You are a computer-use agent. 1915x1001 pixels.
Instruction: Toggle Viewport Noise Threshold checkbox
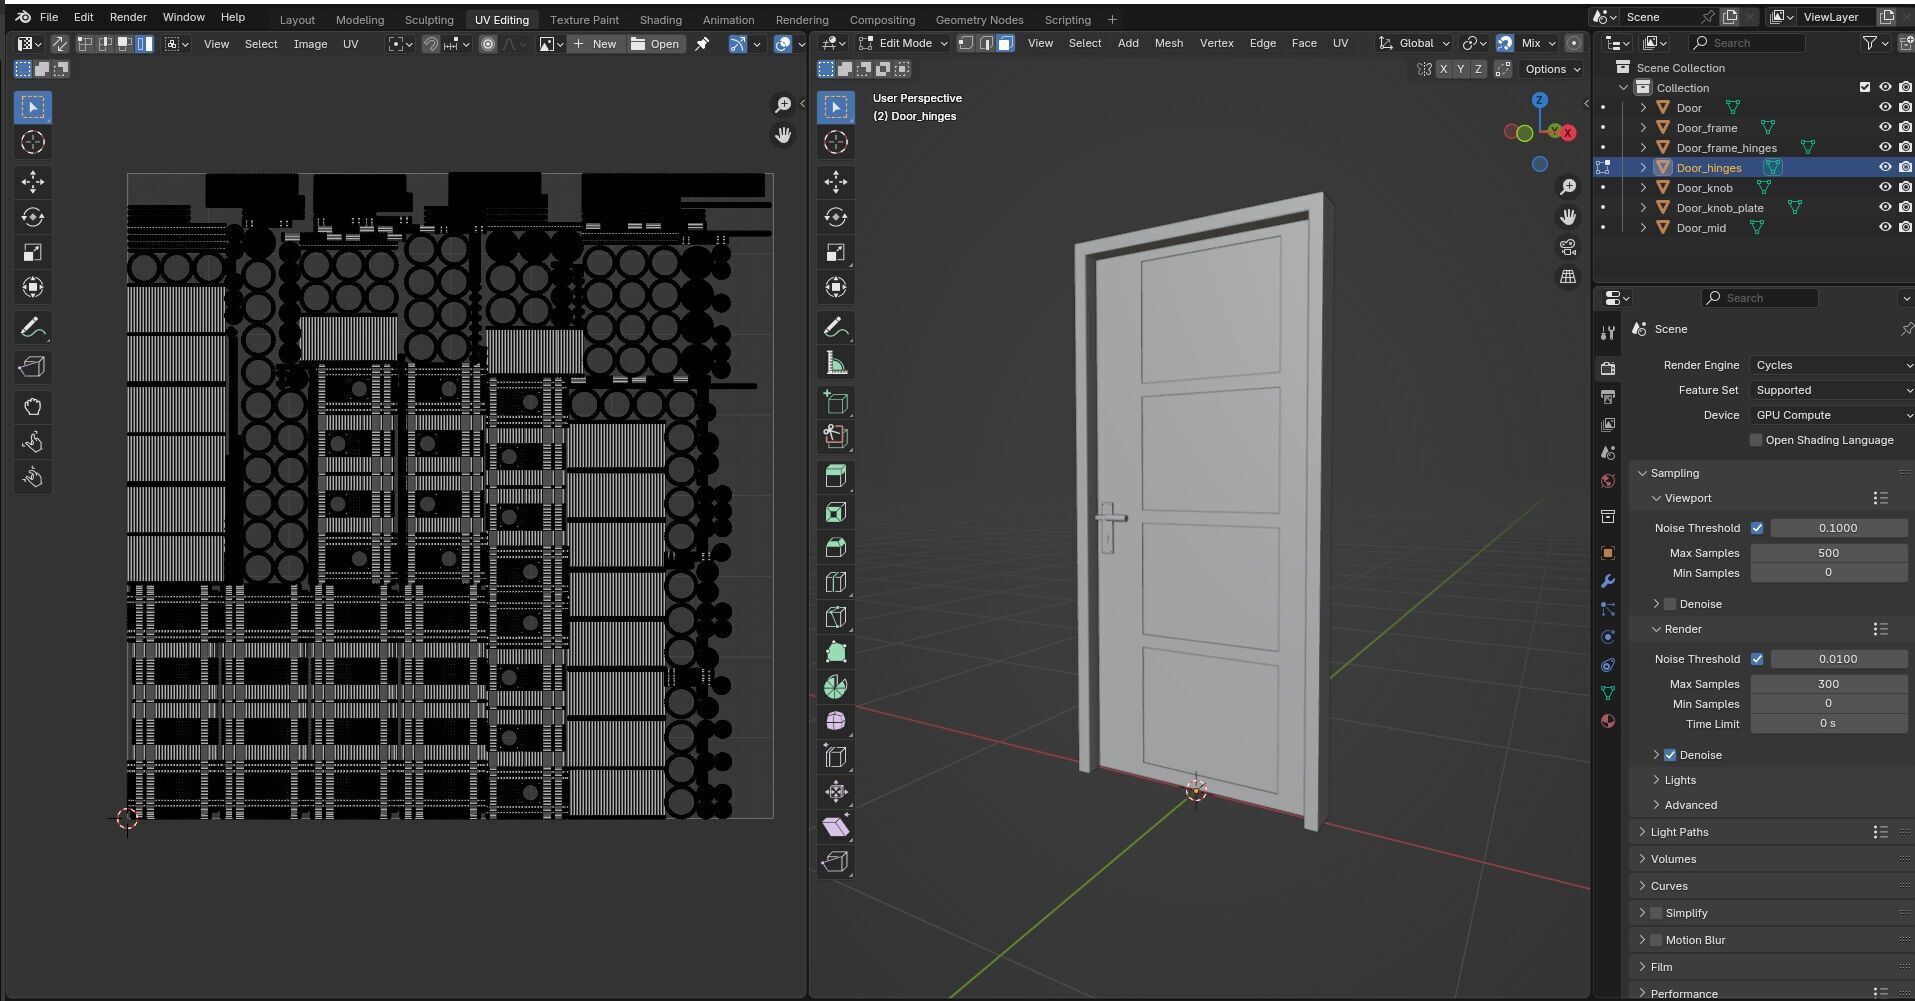pos(1757,528)
